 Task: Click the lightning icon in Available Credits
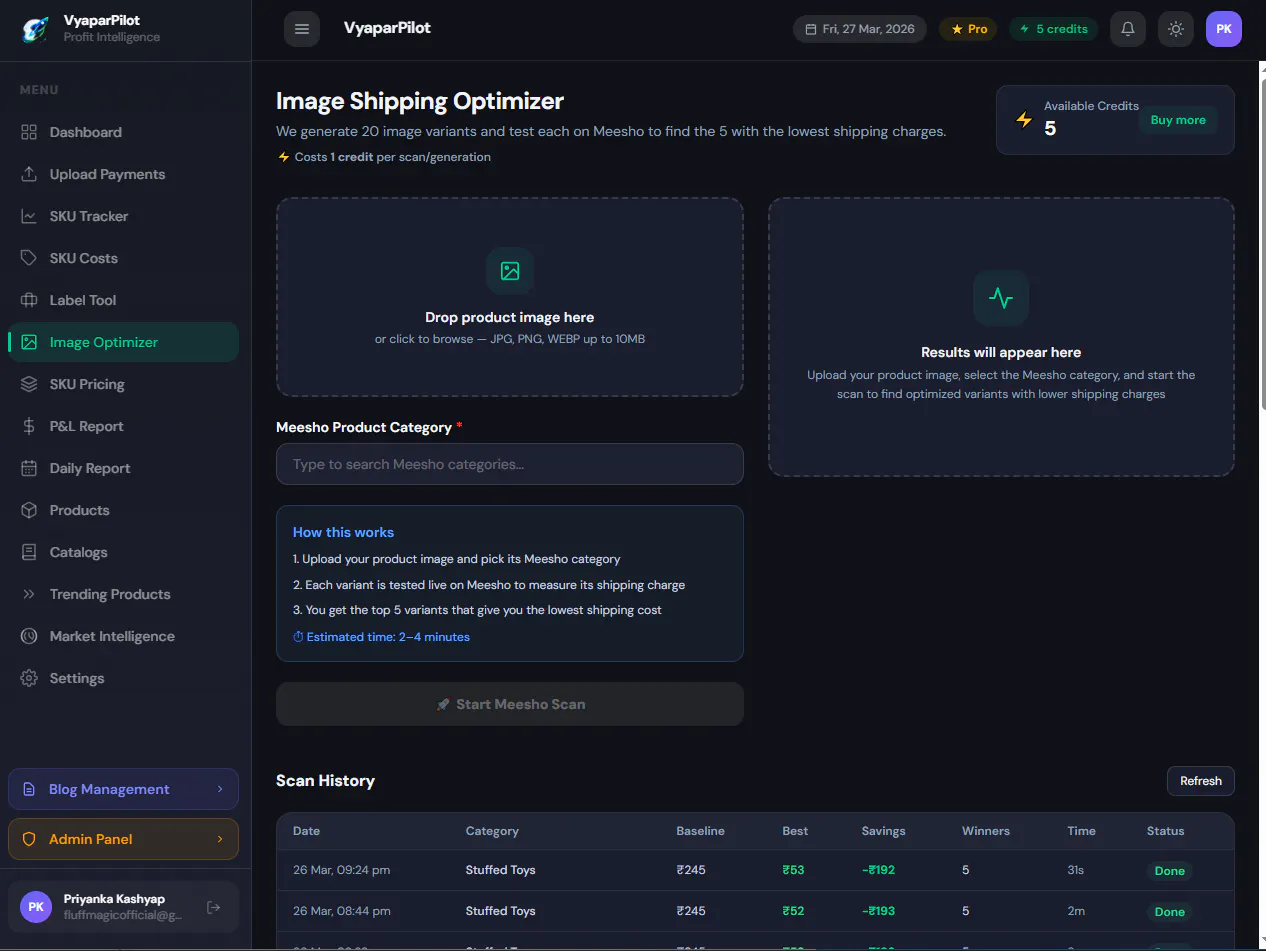1024,120
